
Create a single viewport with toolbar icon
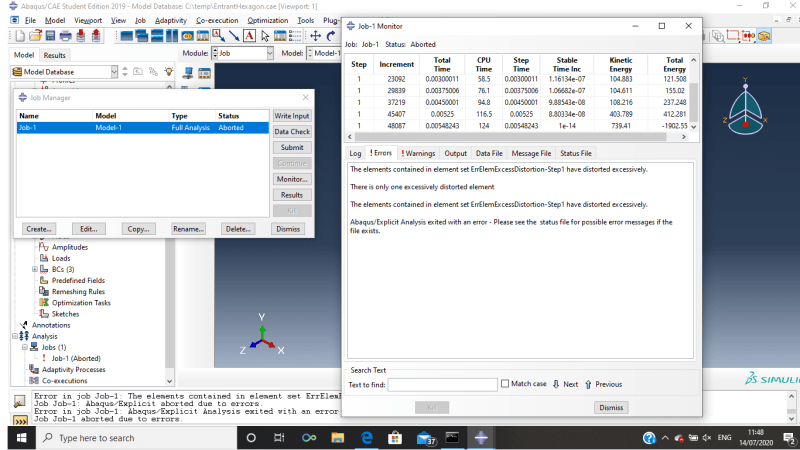pyautogui.click(x=127, y=36)
